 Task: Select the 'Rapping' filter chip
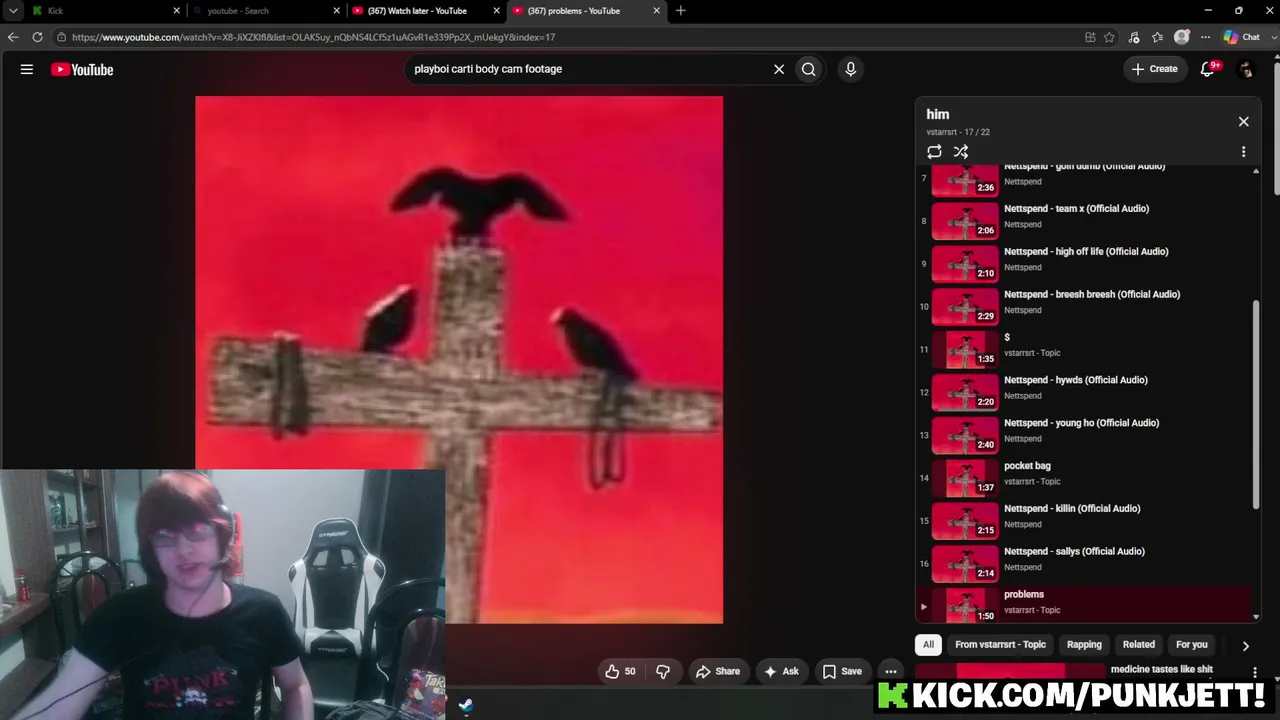point(1084,645)
